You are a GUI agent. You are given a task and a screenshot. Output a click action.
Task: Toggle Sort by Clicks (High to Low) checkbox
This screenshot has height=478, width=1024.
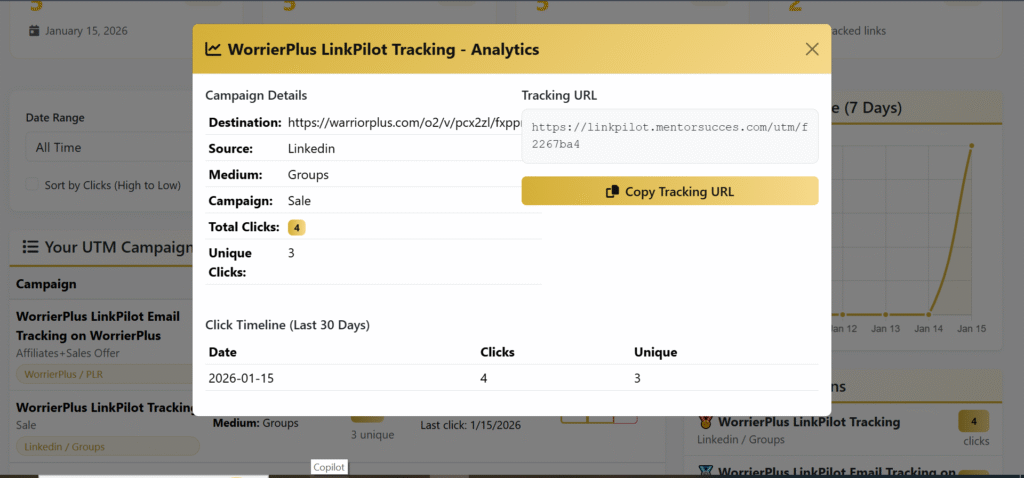coord(34,185)
